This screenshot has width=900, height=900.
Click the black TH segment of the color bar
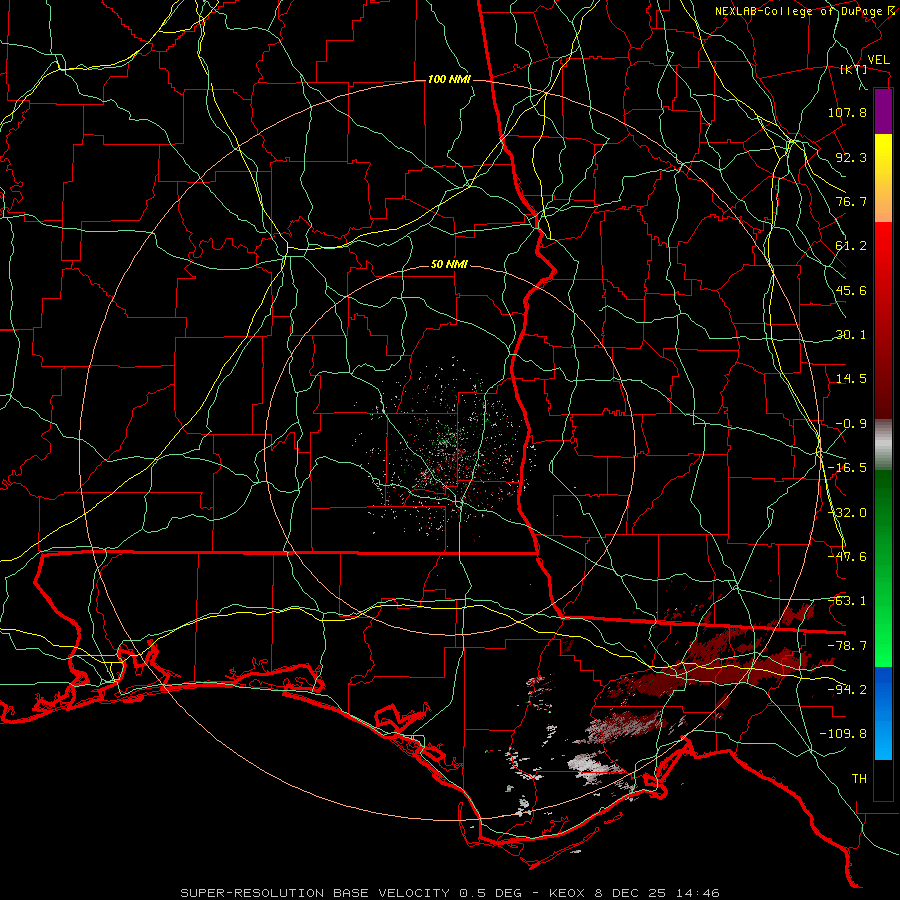(883, 779)
